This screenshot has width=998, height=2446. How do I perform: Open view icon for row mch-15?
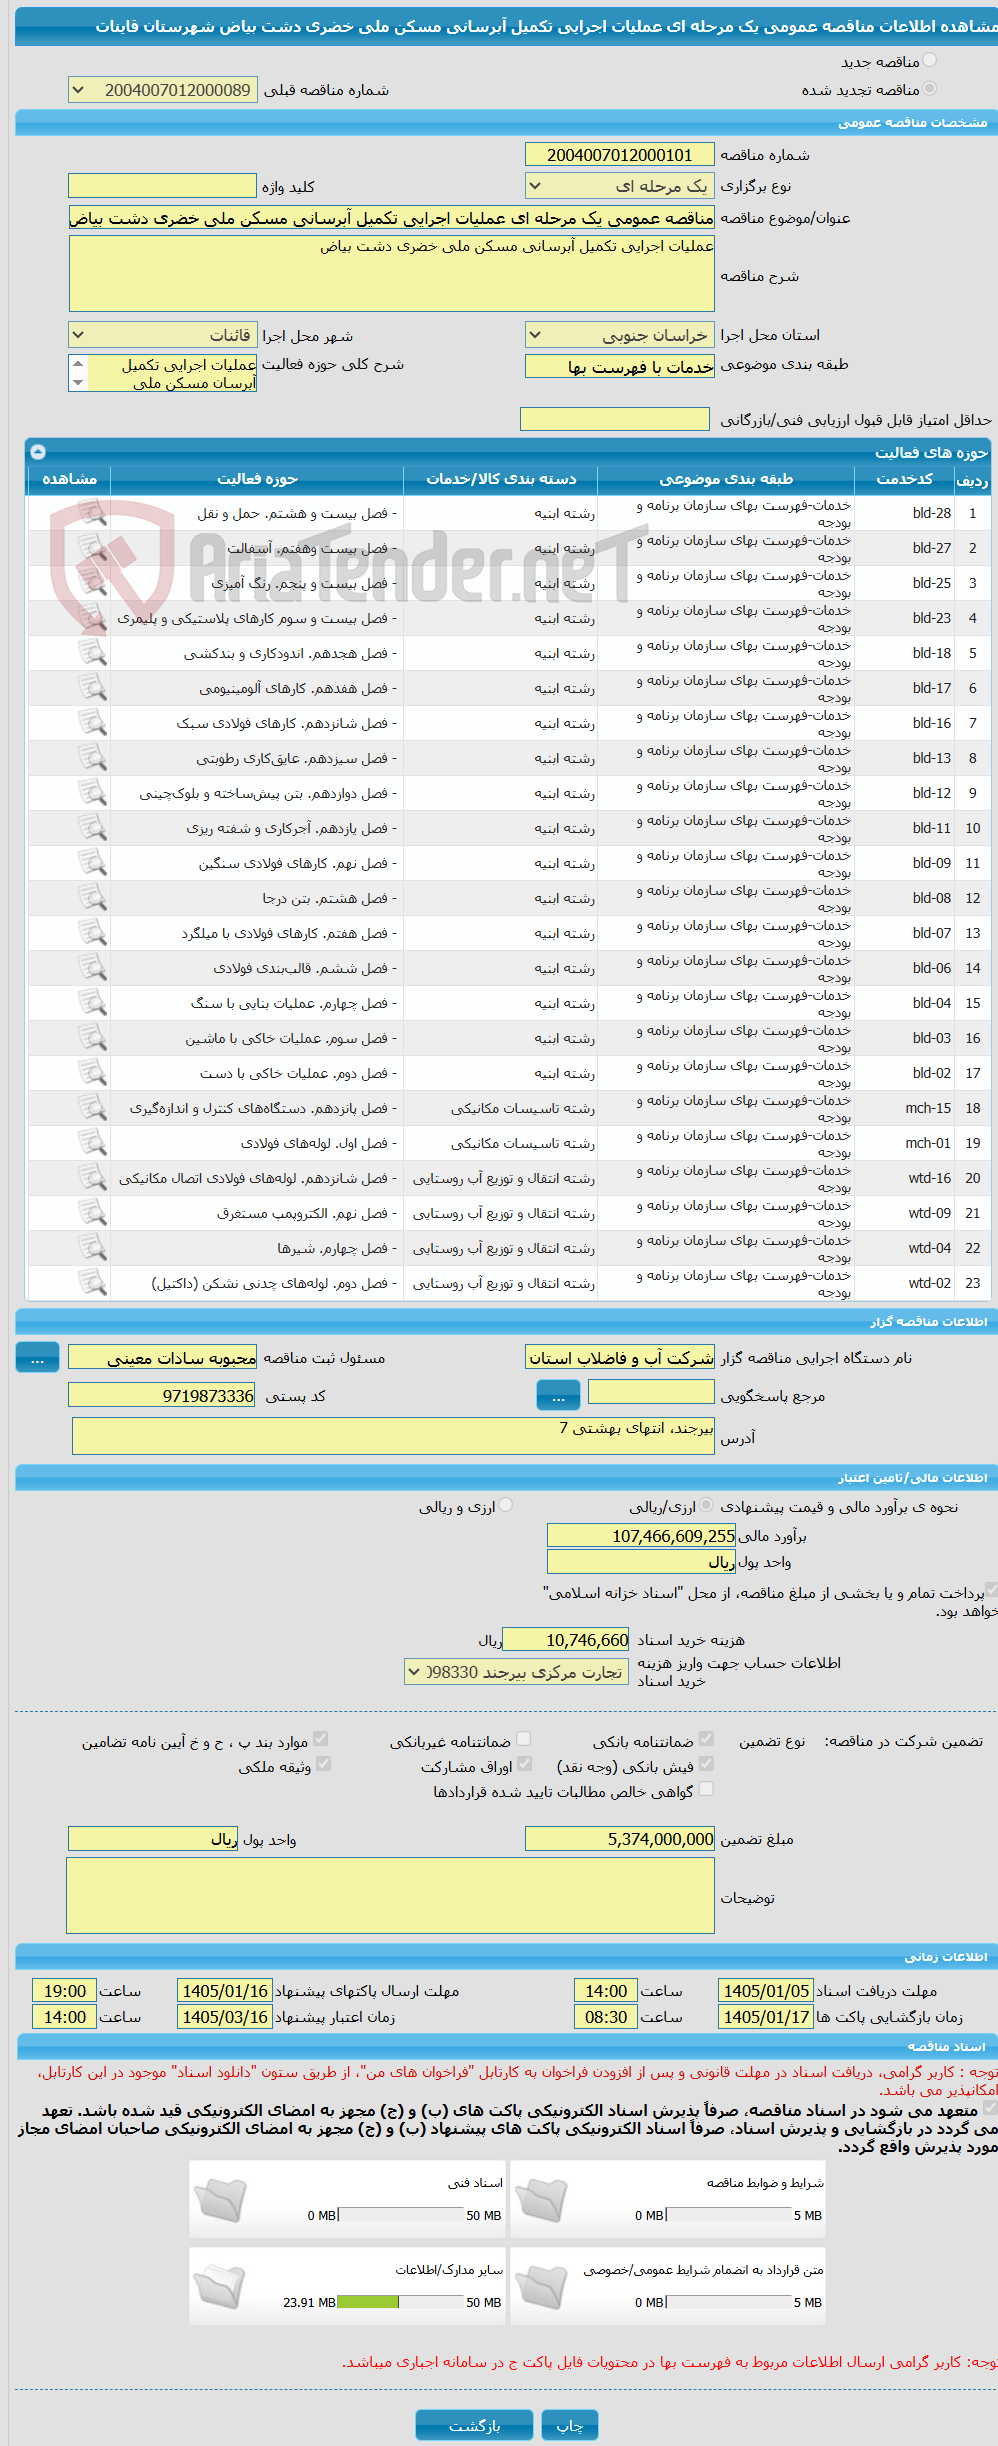(92, 1108)
